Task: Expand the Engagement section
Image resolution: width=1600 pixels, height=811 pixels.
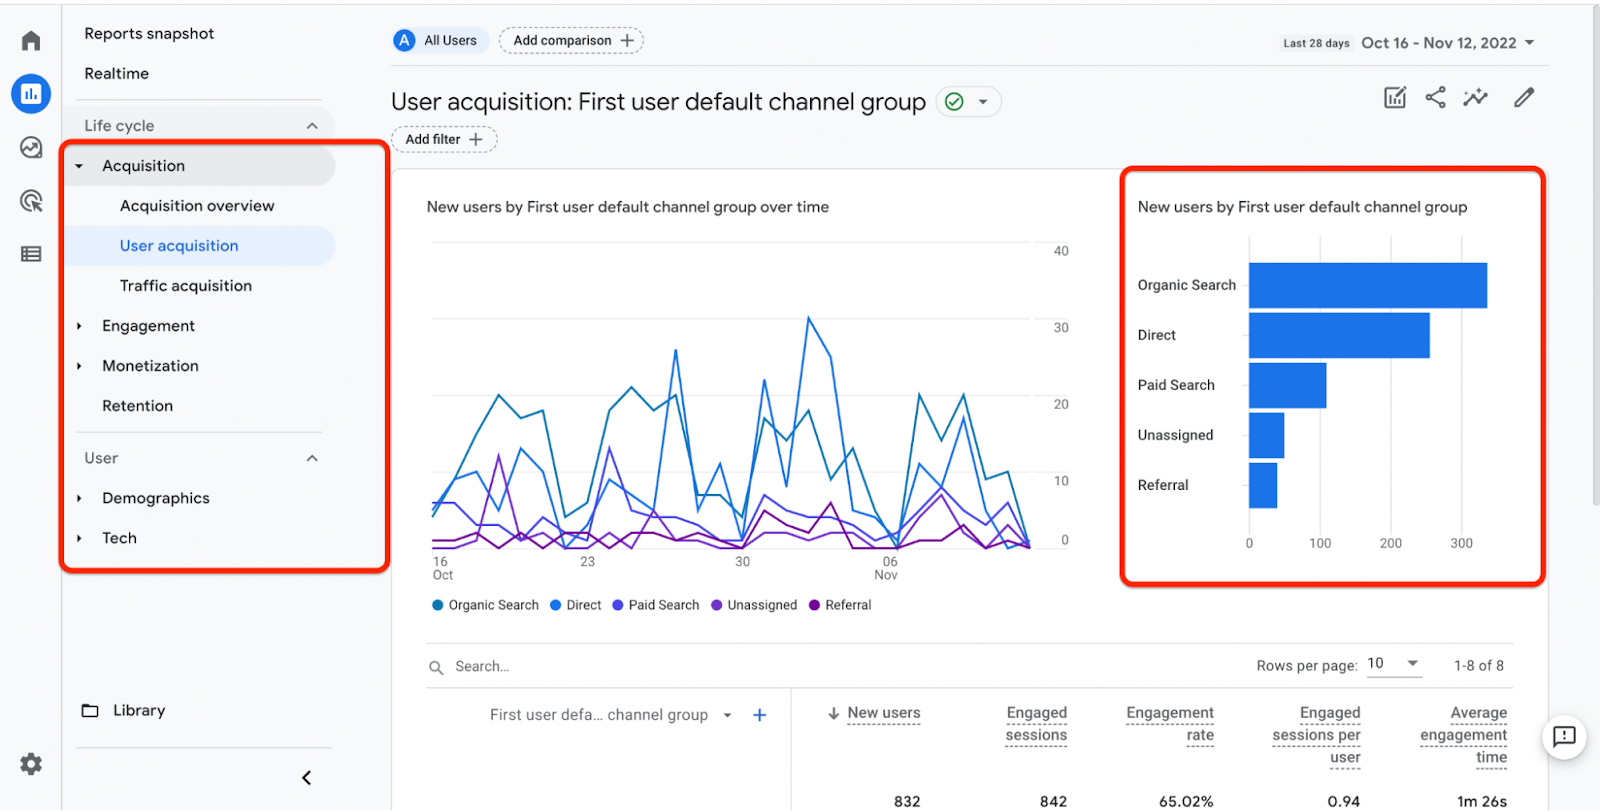Action: click(148, 326)
